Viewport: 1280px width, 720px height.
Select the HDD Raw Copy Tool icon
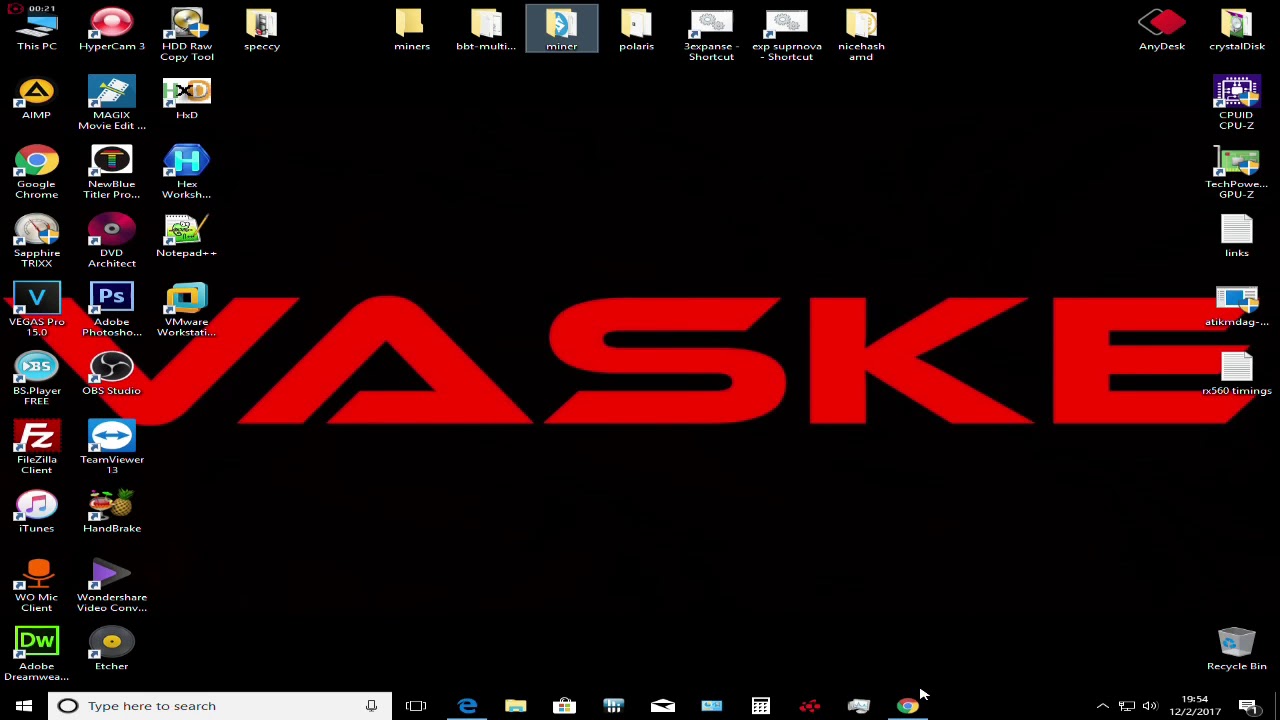[187, 35]
